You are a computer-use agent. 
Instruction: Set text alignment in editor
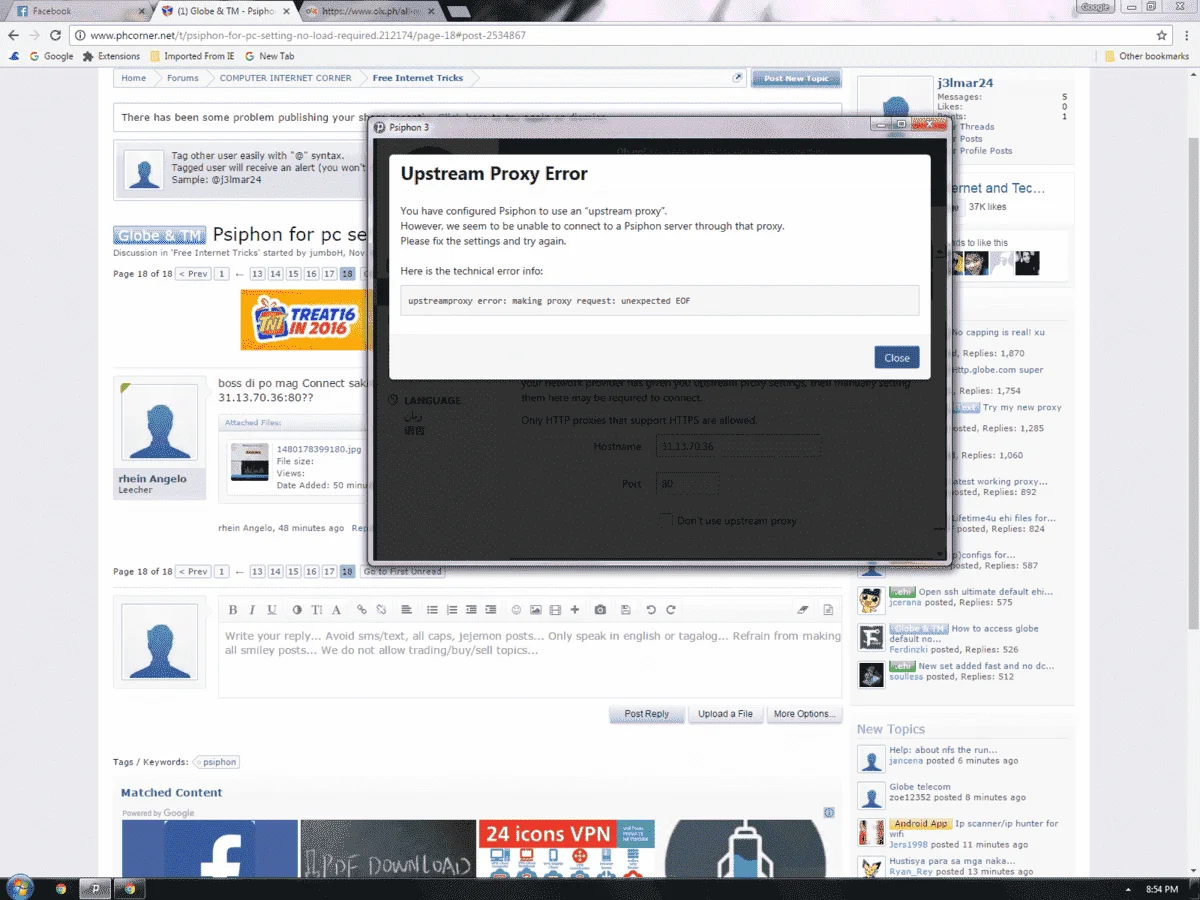click(407, 610)
